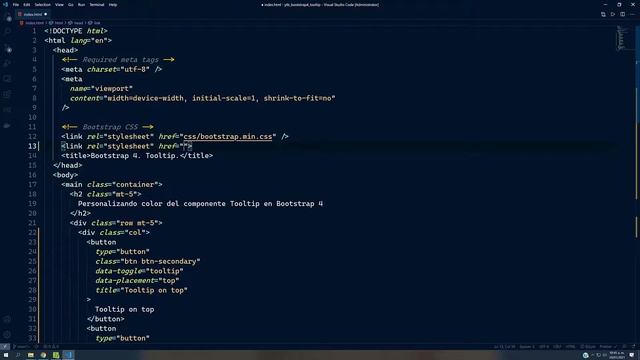Click the class="row mt-5" div line
Screen dimensions: 640x360
(x=116, y=223)
